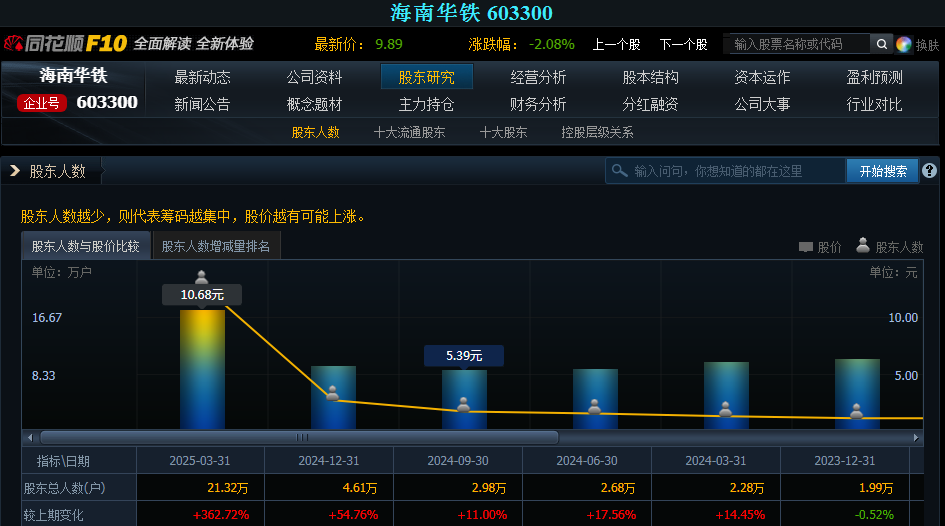Click the help question mark icon
Image resolution: width=945 pixels, height=526 pixels.
coord(929,171)
